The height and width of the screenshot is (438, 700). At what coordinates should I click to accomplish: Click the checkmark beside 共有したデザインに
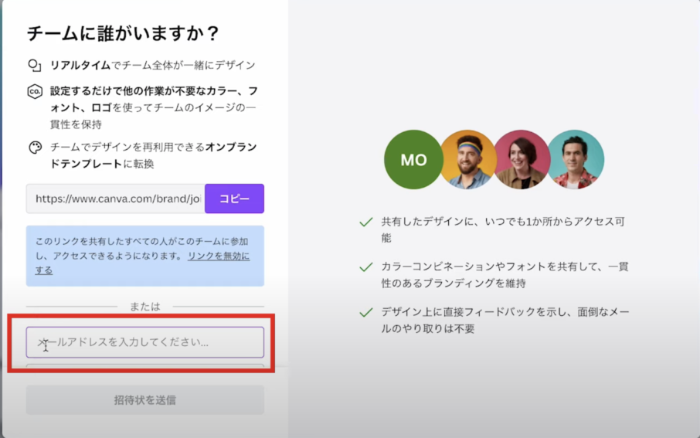click(x=366, y=222)
